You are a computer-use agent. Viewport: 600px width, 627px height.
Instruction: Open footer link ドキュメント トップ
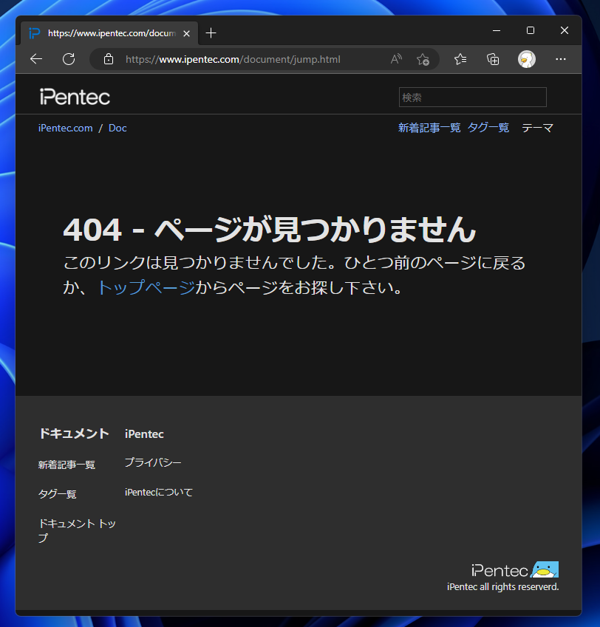(77, 531)
